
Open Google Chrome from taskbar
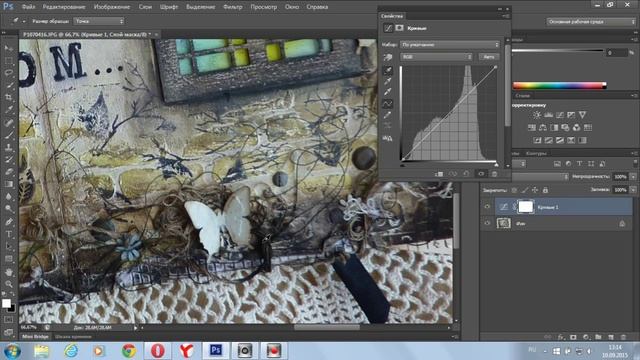129,351
